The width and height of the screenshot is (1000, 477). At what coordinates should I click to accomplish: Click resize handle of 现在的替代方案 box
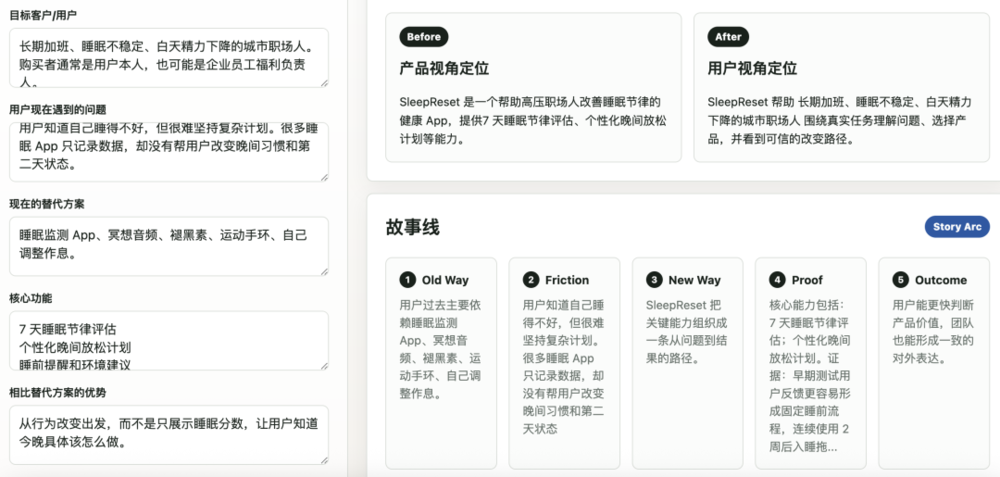325,272
